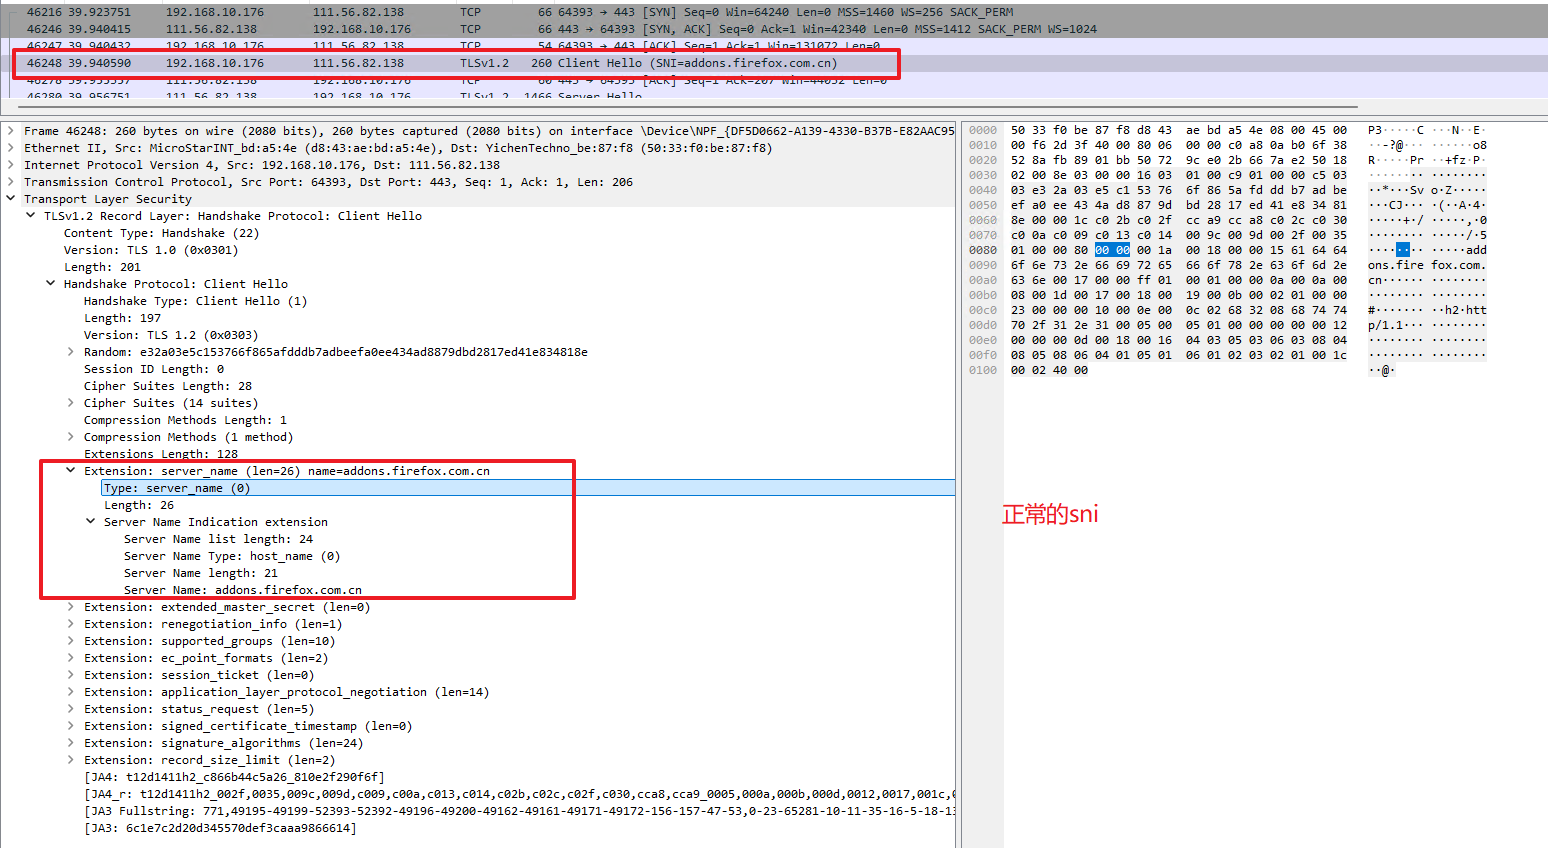Collapse Server Name Indication extension node

pos(91,522)
